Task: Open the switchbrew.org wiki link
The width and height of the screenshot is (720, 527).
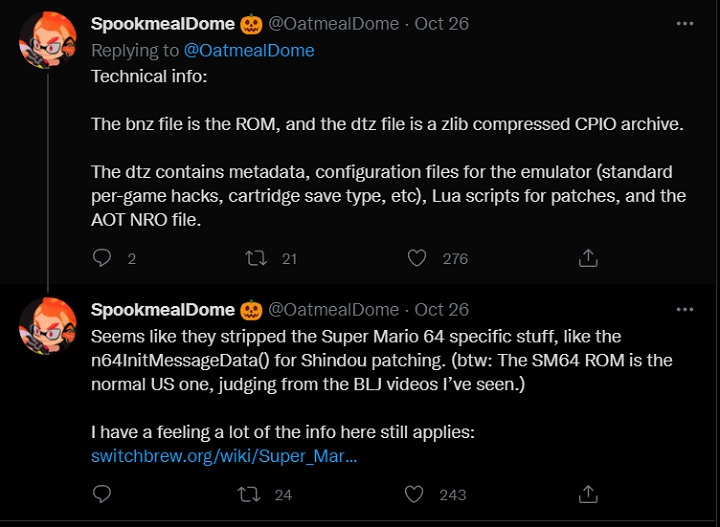Action: 224,456
